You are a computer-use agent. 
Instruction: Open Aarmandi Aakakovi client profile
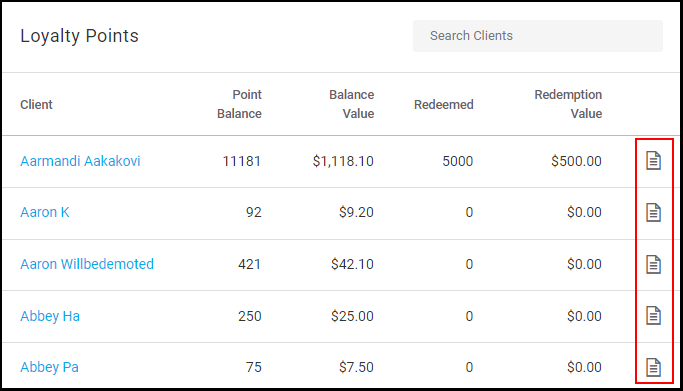point(80,161)
